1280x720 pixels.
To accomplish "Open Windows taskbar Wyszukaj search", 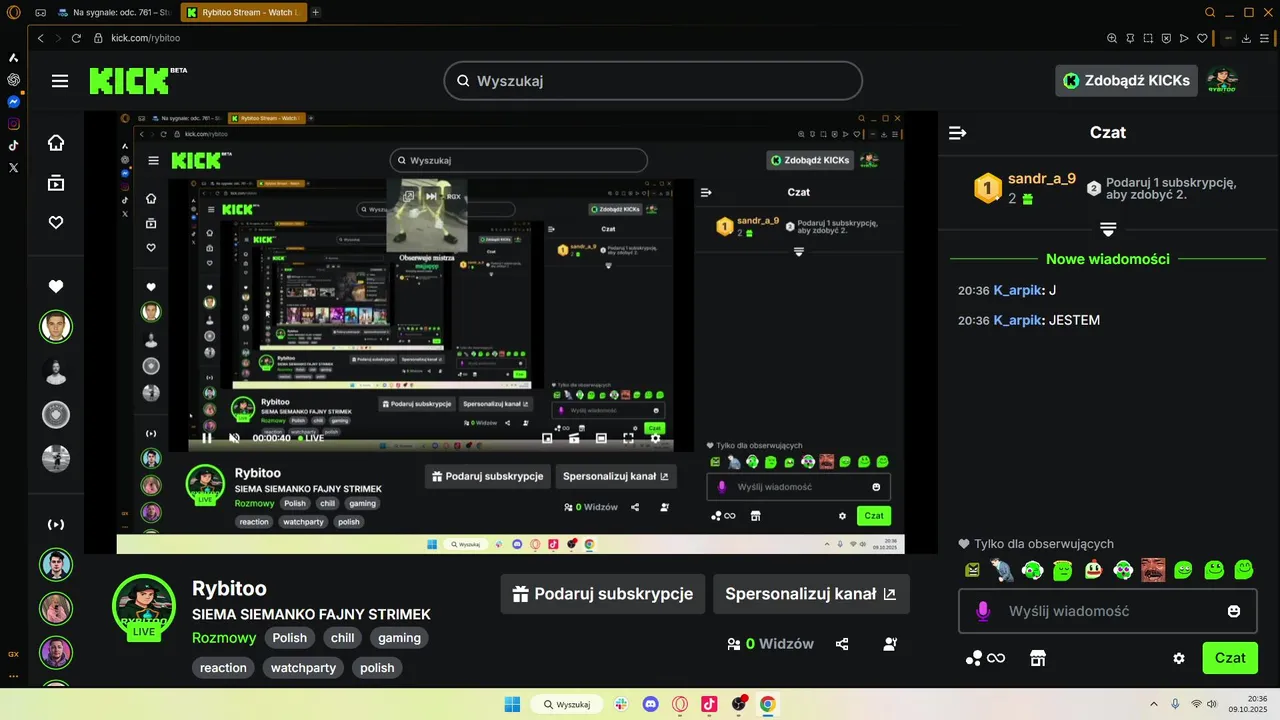I will 566,704.
